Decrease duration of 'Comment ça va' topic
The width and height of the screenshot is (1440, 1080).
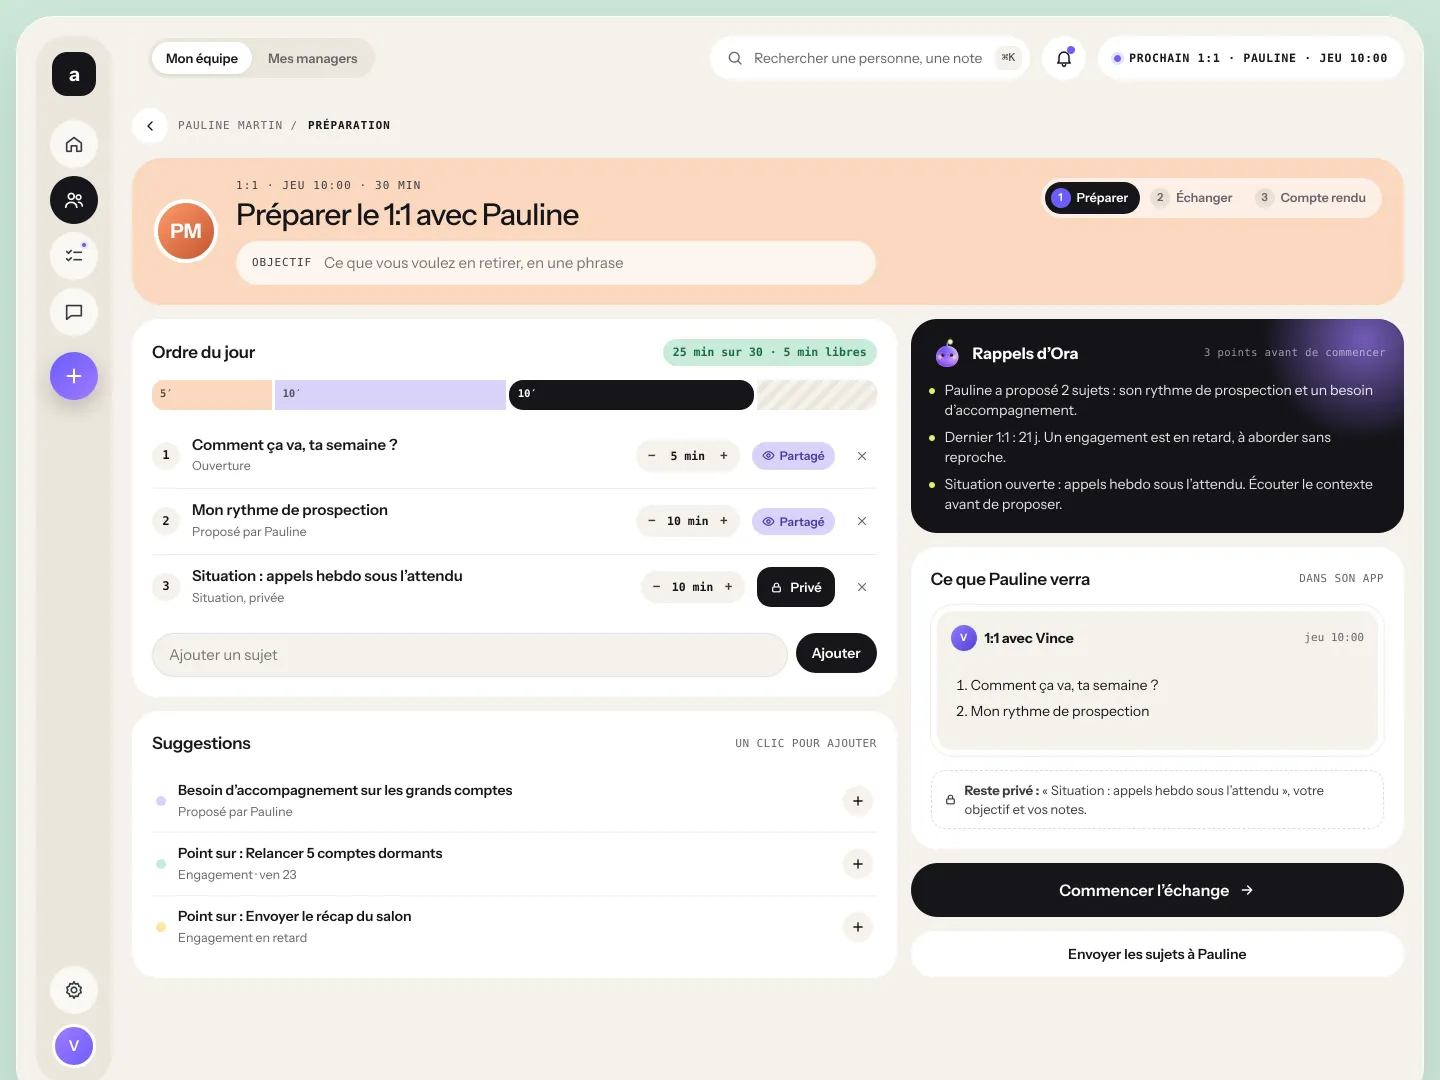coord(652,456)
